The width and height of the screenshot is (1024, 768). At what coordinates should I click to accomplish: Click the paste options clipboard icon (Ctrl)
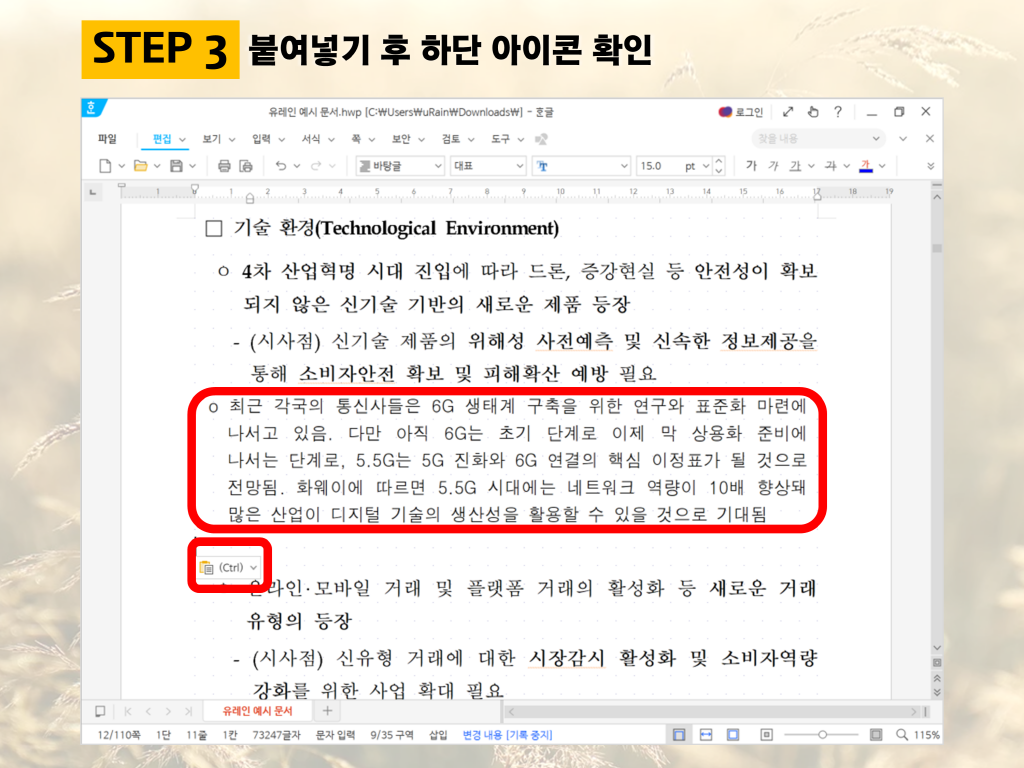tap(206, 568)
